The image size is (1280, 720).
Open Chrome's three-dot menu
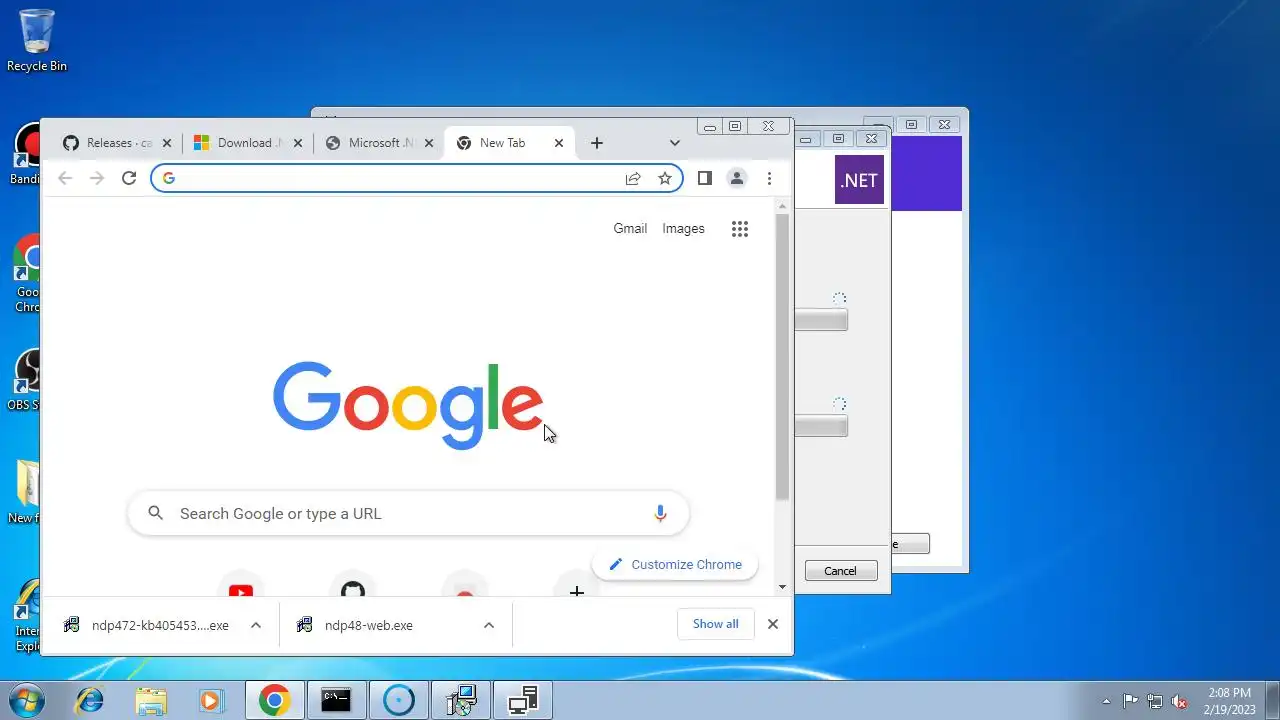pyautogui.click(x=769, y=178)
